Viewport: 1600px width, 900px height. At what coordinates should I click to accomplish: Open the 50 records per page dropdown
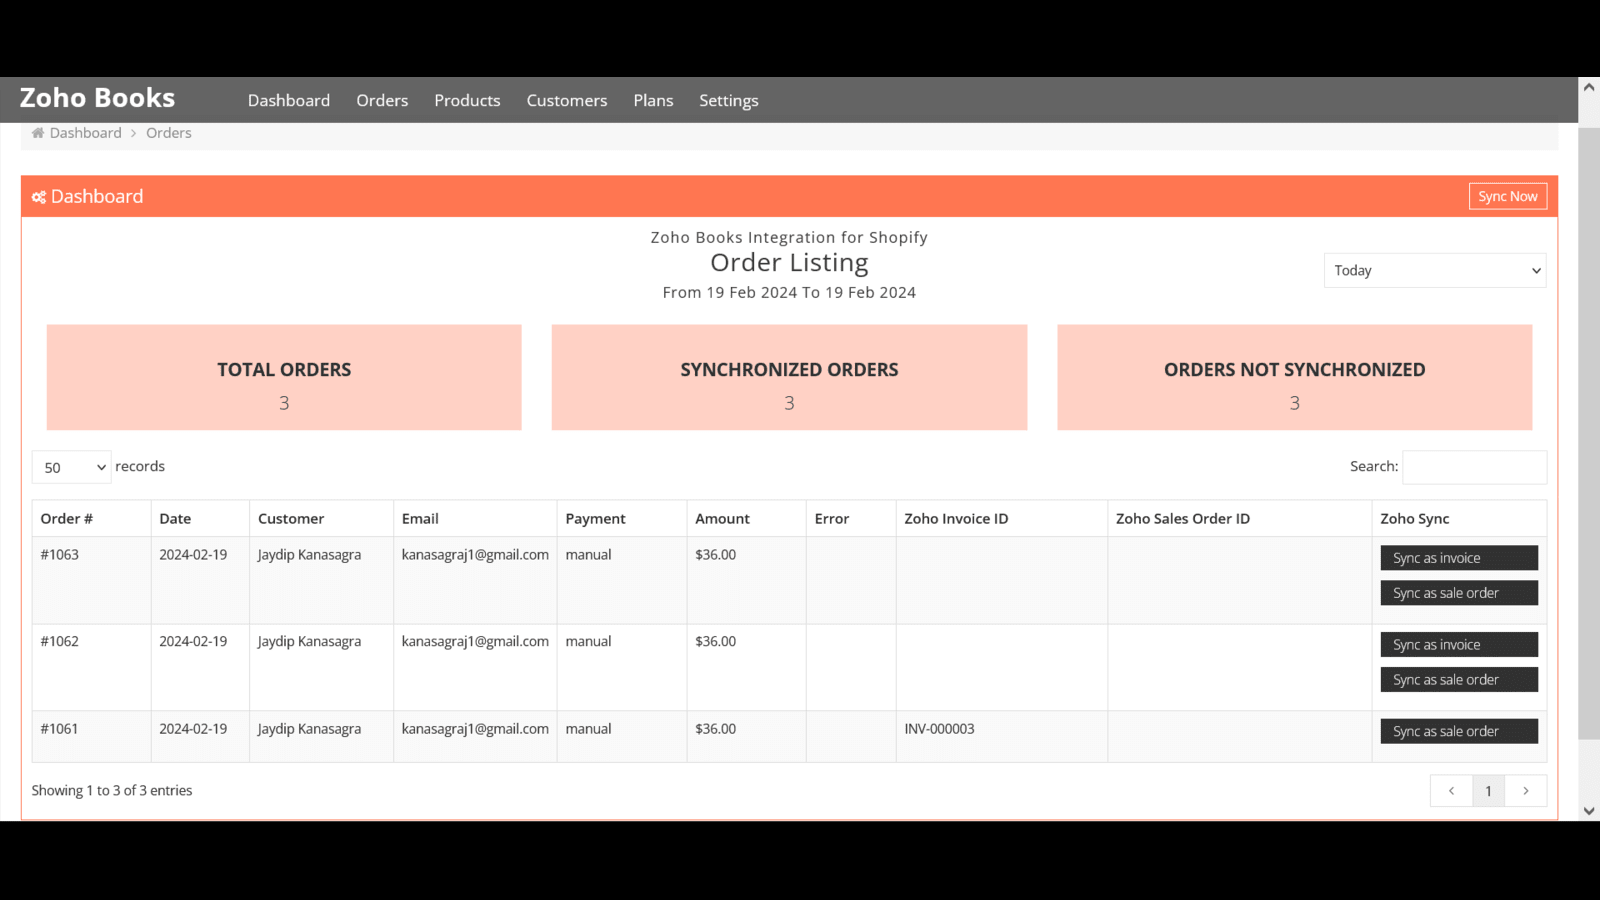pyautogui.click(x=72, y=467)
